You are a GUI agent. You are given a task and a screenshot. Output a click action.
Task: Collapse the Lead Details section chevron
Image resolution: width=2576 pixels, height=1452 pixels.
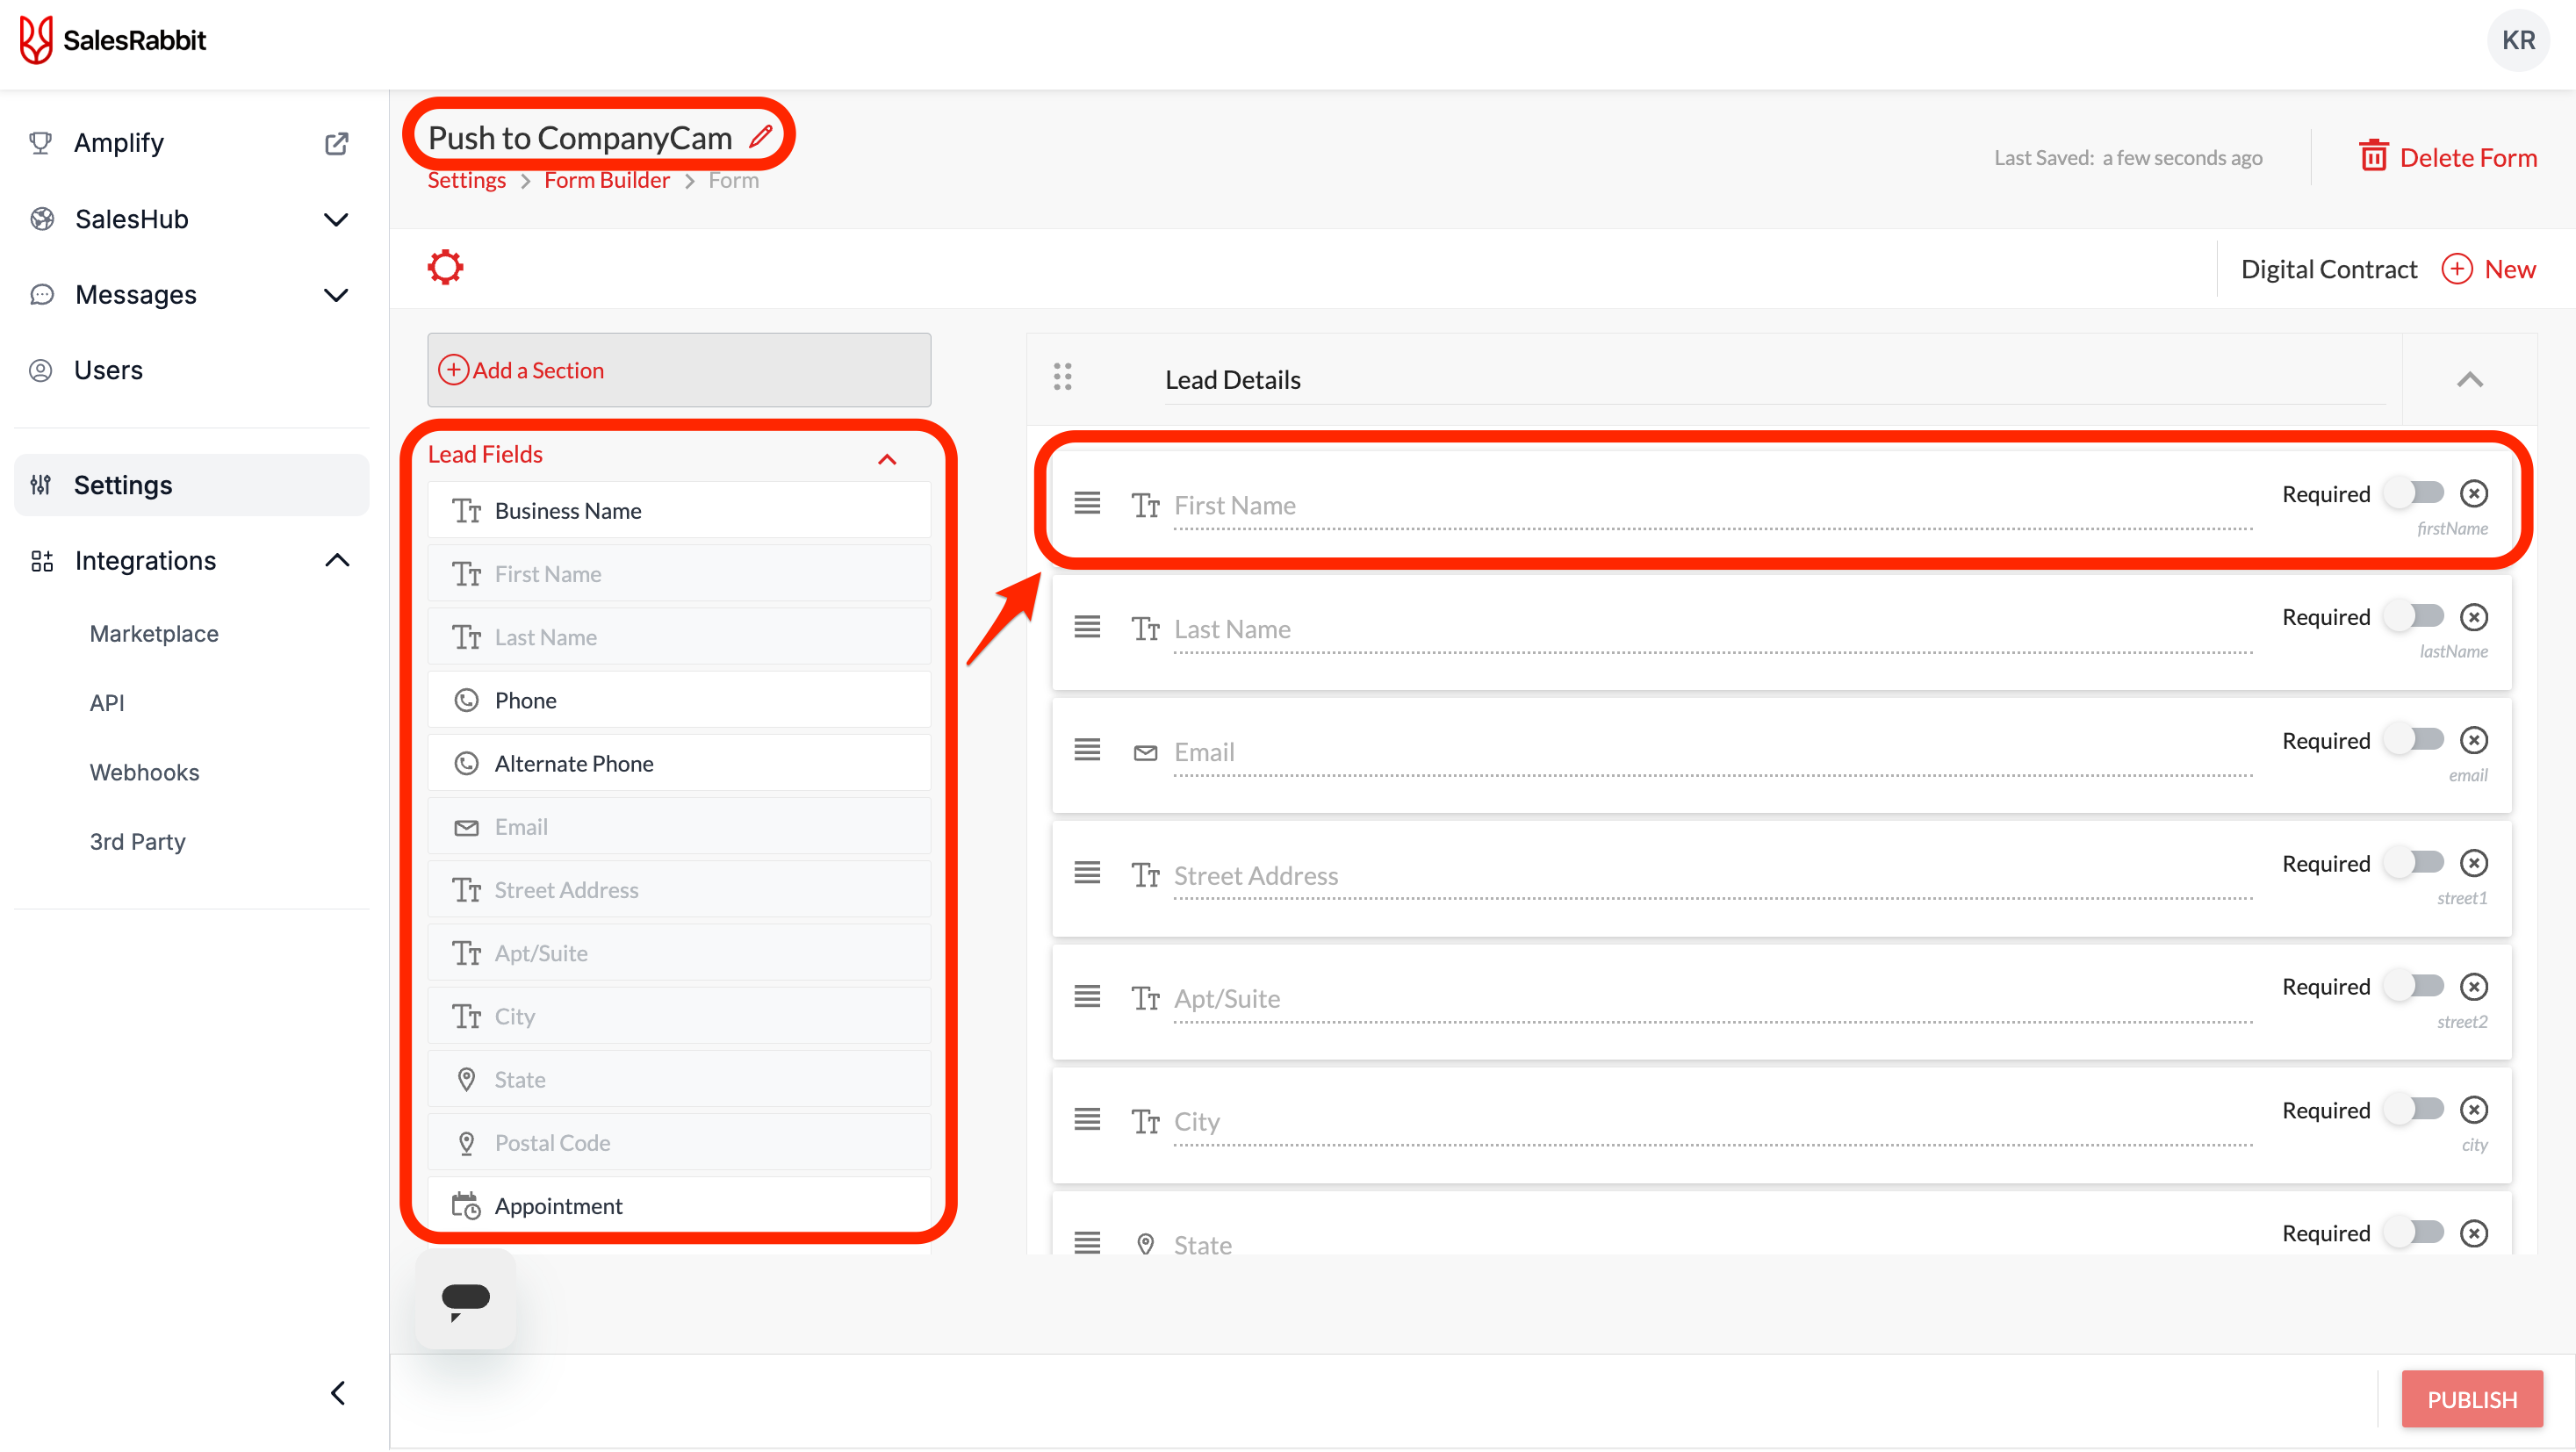(x=2469, y=380)
